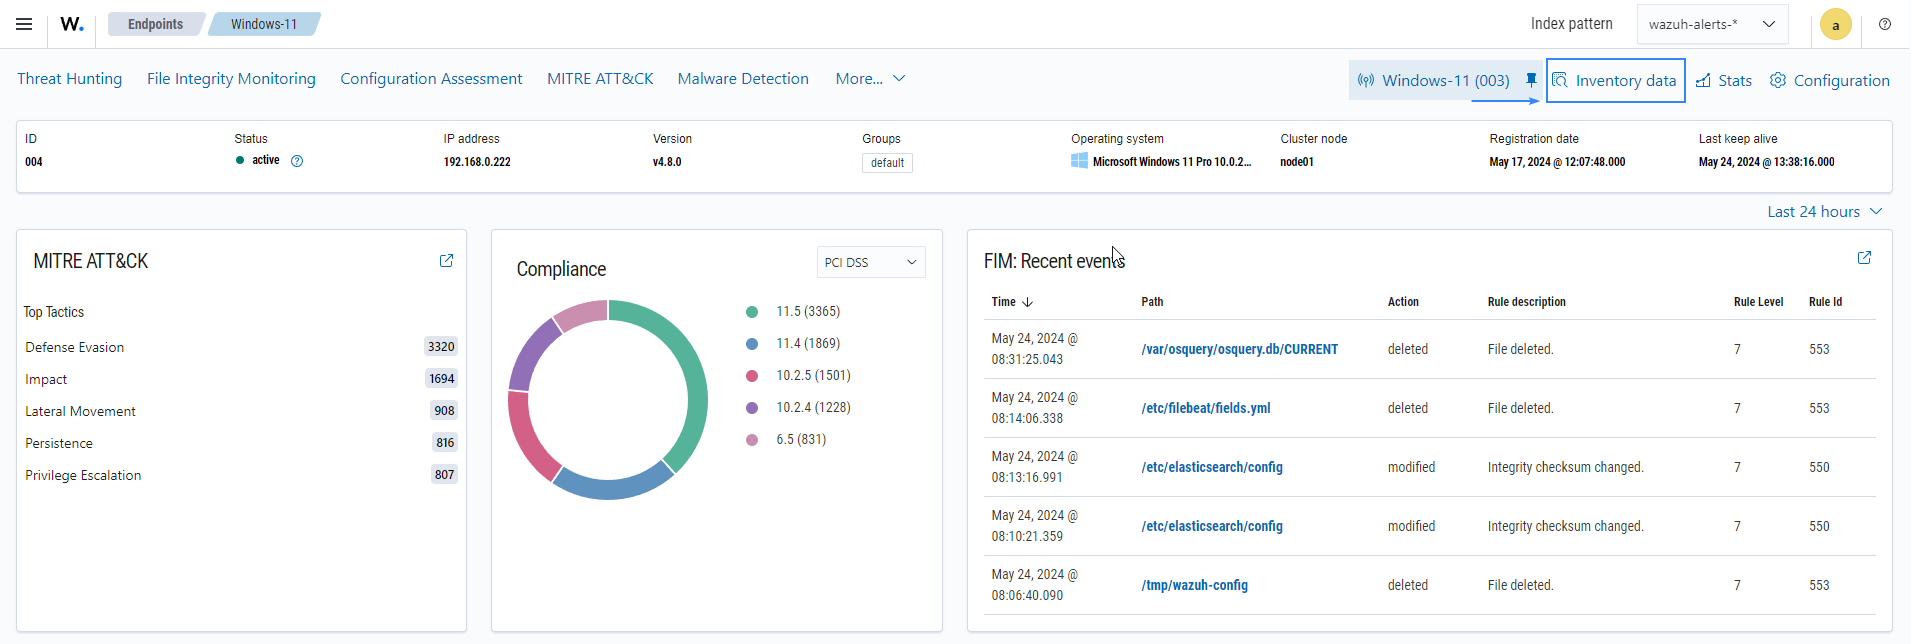Click the Configuration gear icon
Screen dimensions: 1911x644
(1778, 80)
